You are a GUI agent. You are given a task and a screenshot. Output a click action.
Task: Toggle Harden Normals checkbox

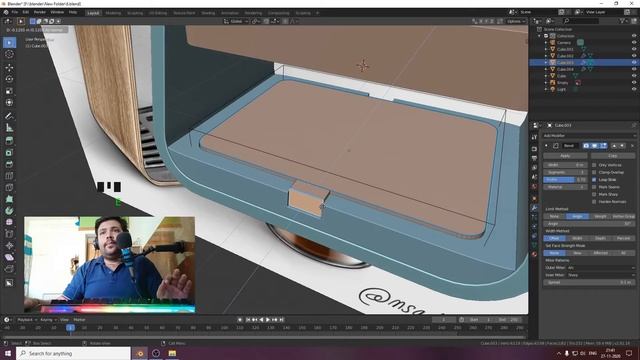[x=594, y=202]
